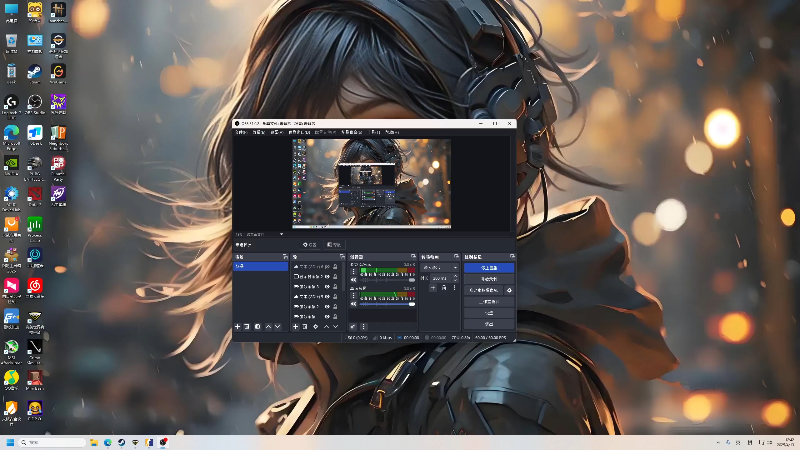Select the Microsoft Edge desktop shortcut
Image resolution: width=800 pixels, height=450 pixels.
pos(11,135)
